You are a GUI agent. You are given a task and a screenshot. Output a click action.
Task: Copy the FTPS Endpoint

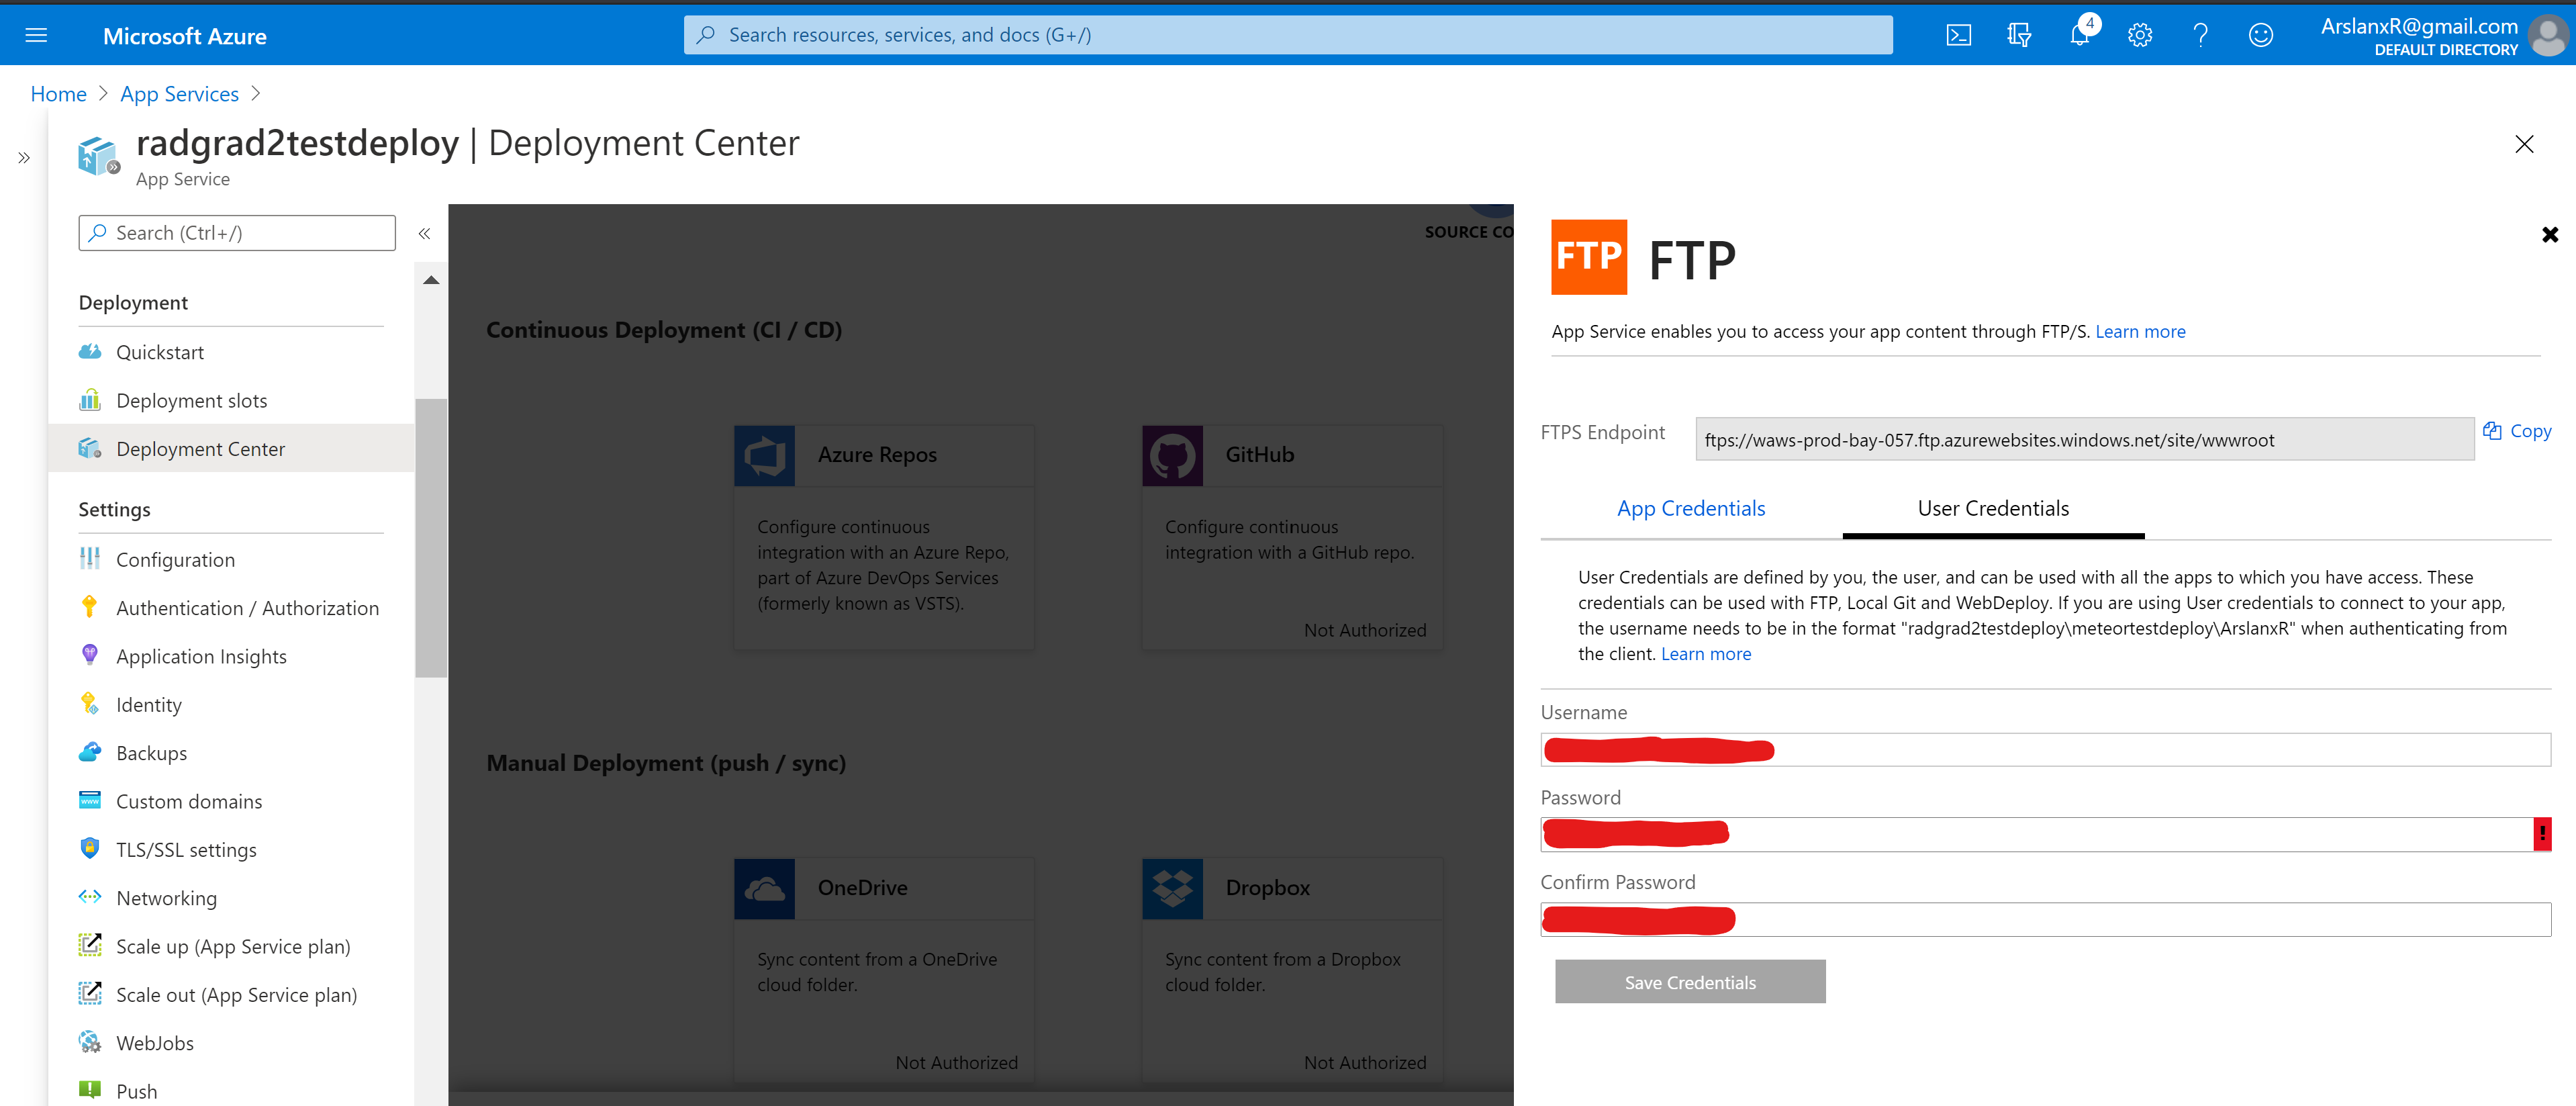pyautogui.click(x=2517, y=431)
